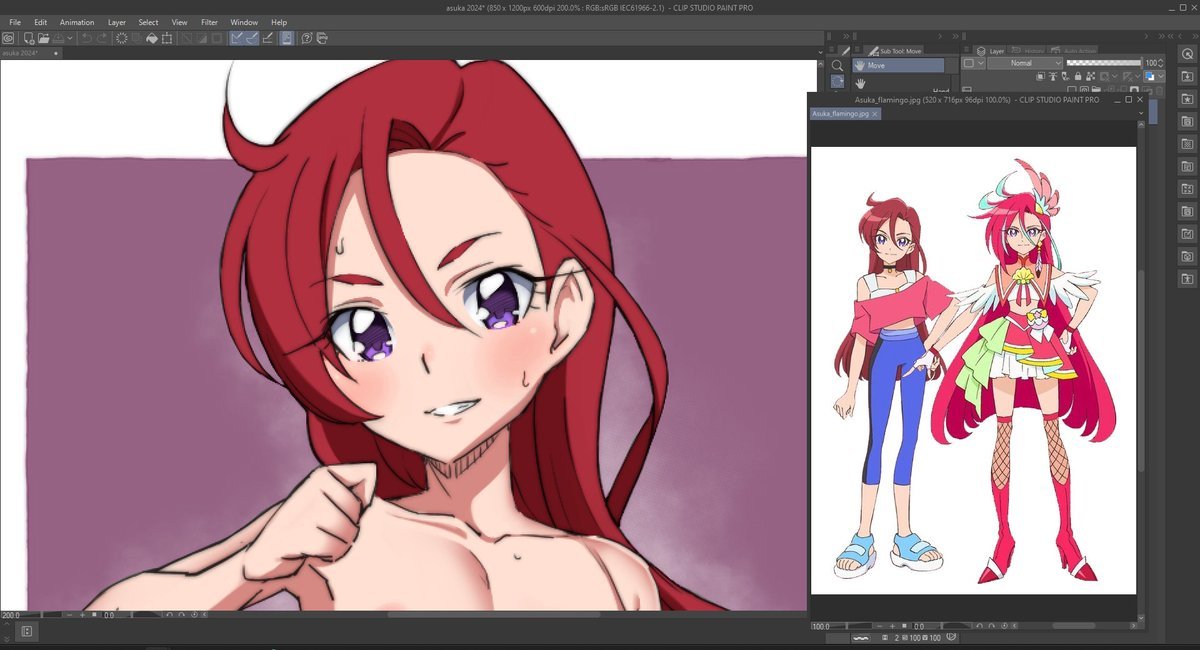
Task: Switch to the Asuka_flamingo.jpg tab
Action: pyautogui.click(x=839, y=114)
